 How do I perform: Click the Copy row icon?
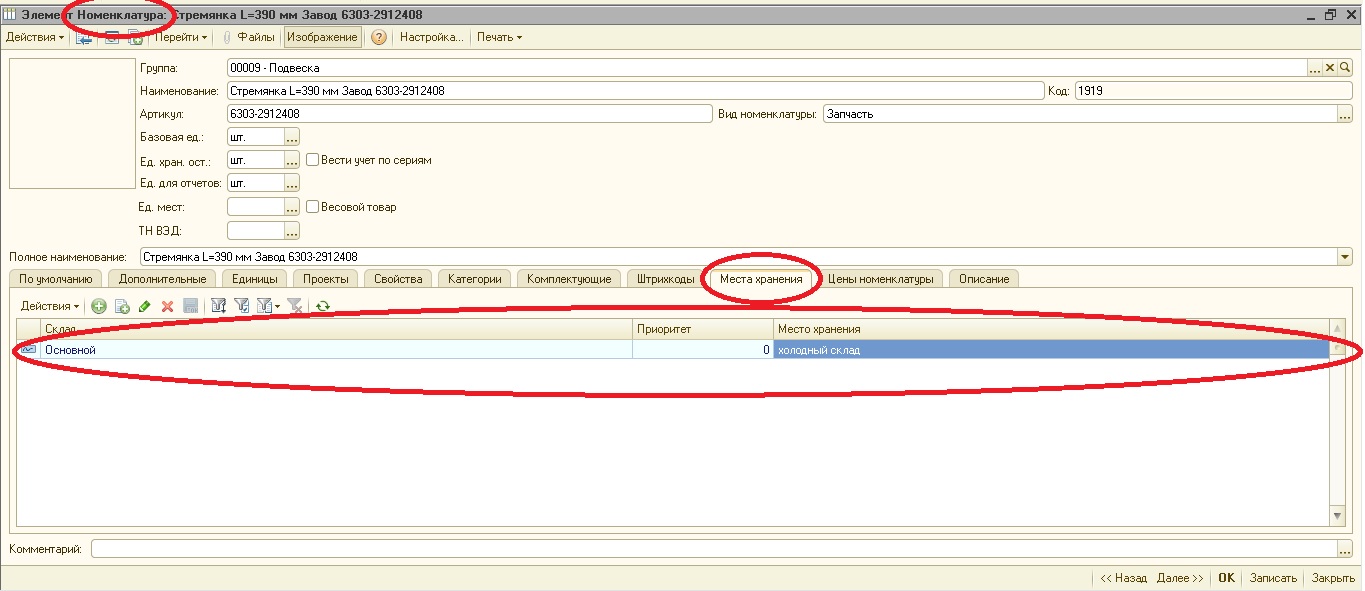(x=121, y=306)
